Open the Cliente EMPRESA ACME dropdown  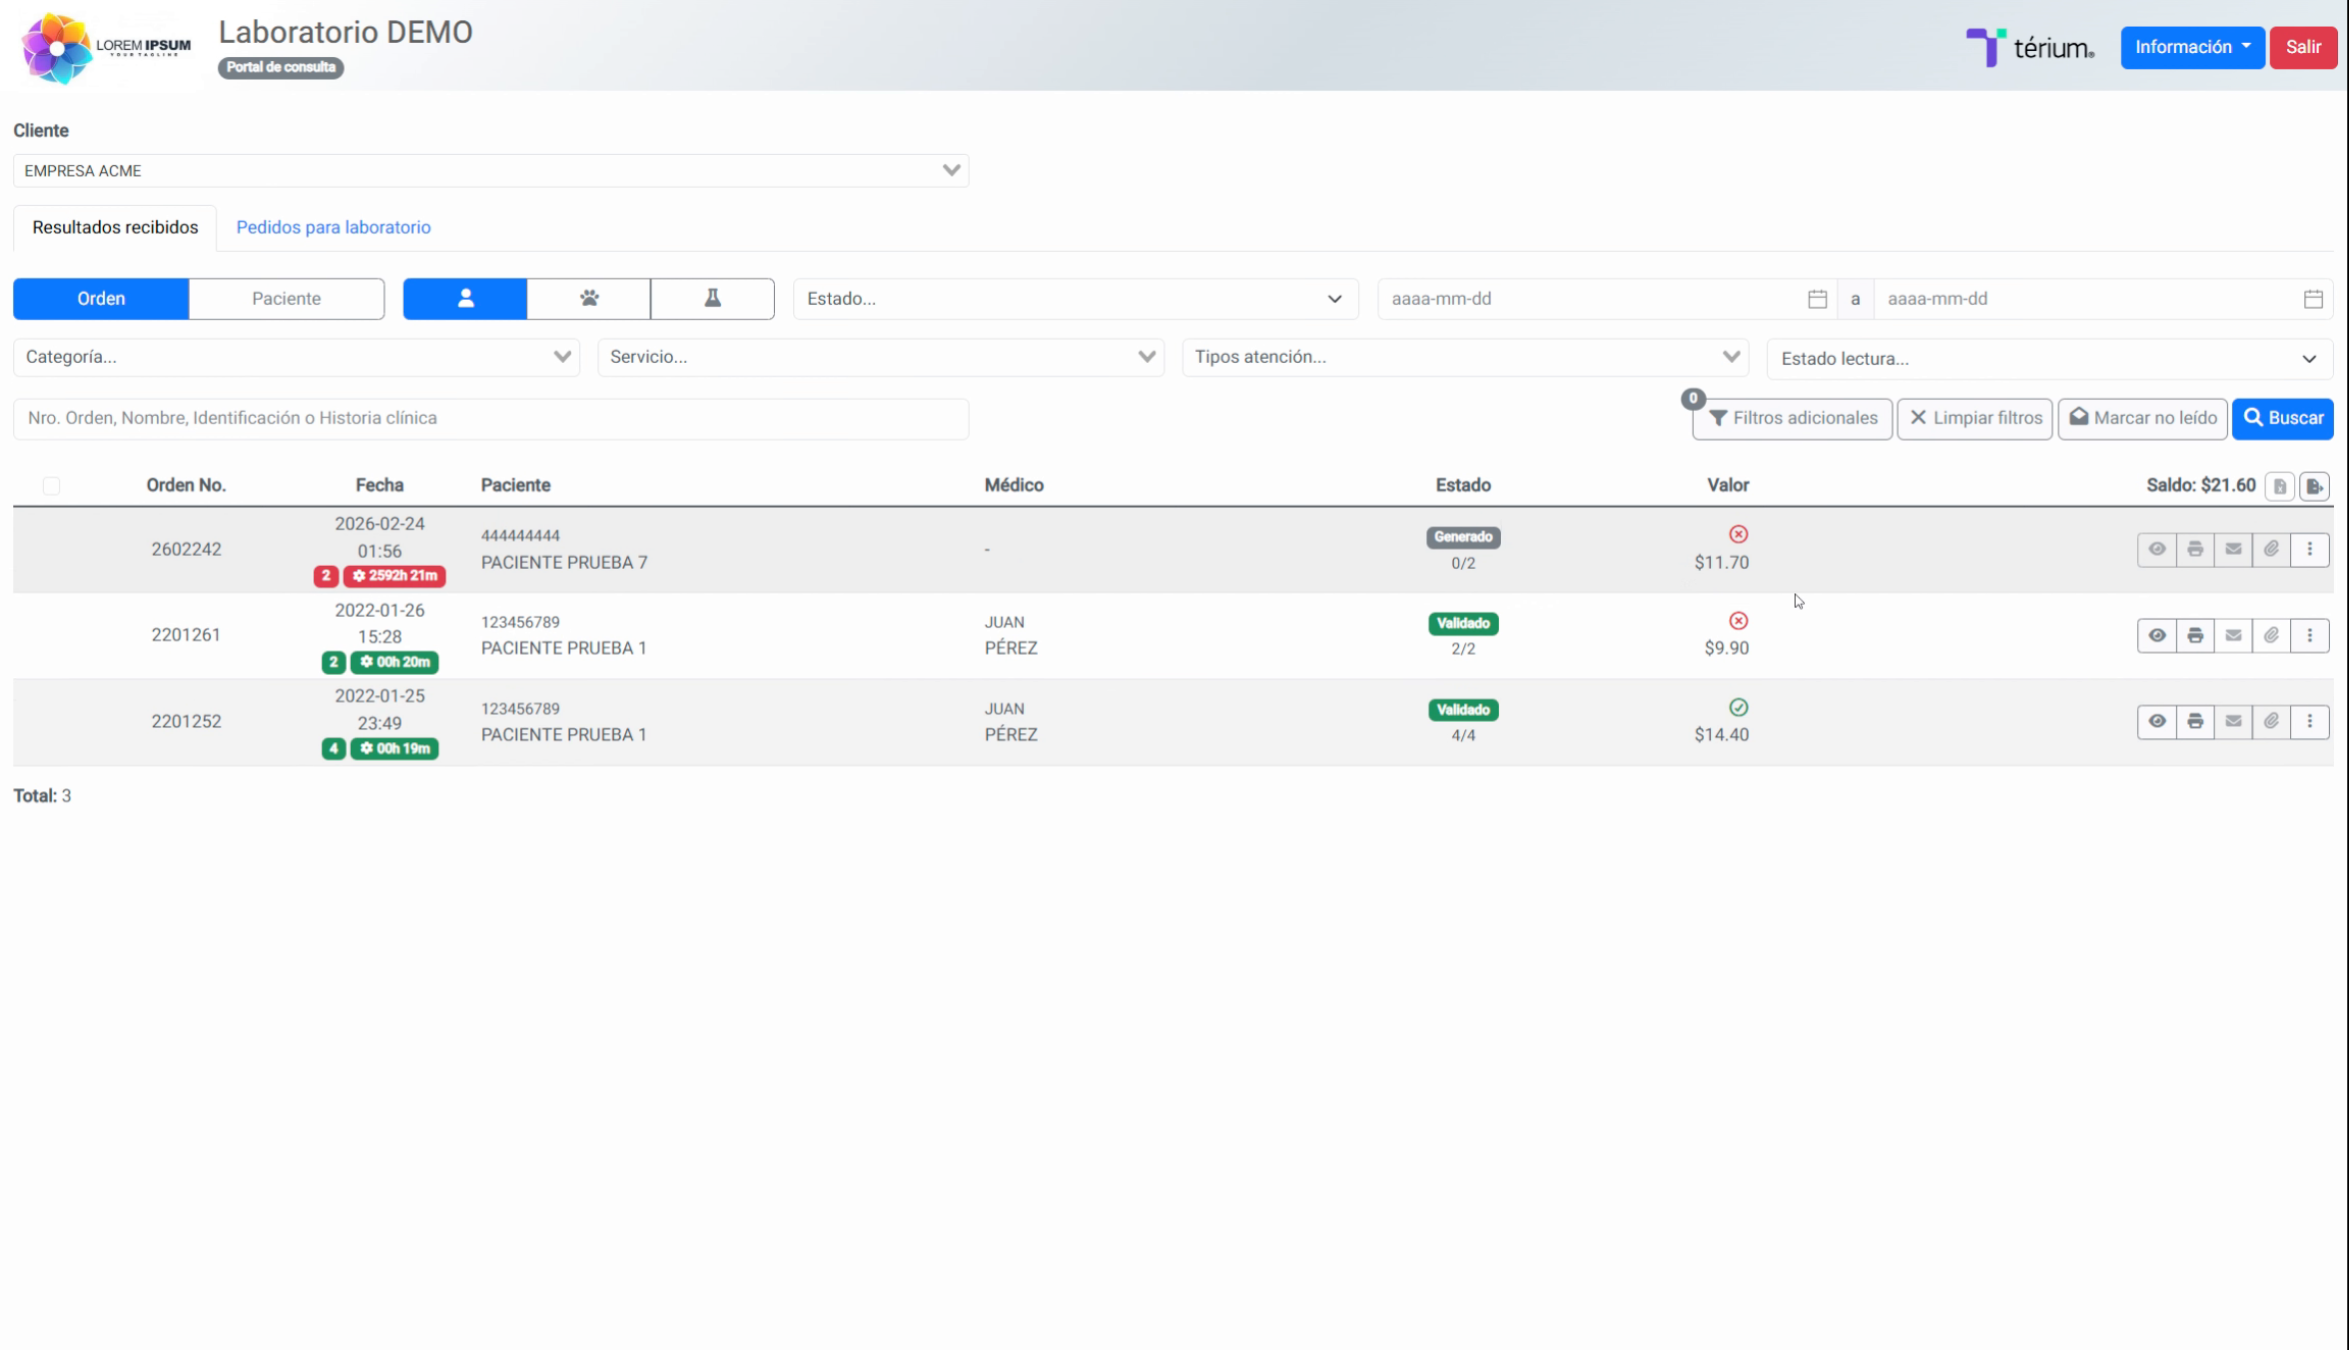(x=491, y=171)
